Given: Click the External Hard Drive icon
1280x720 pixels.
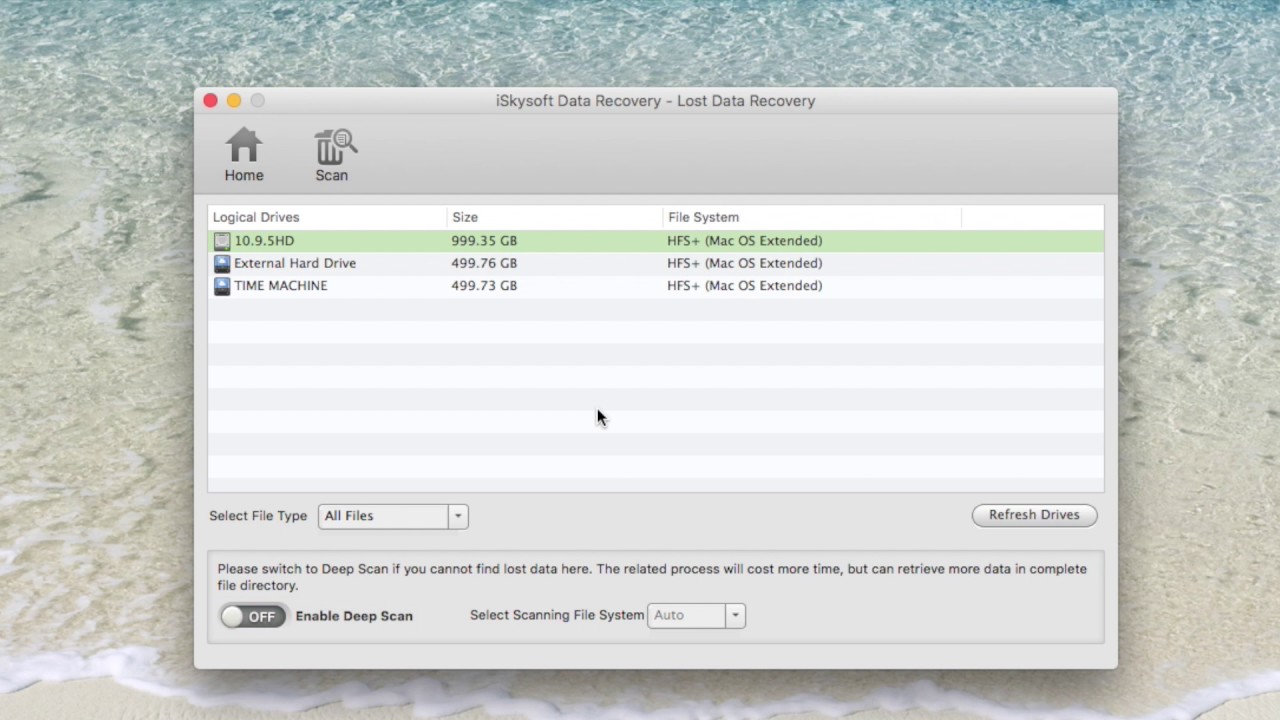Looking at the screenshot, I should (222, 263).
